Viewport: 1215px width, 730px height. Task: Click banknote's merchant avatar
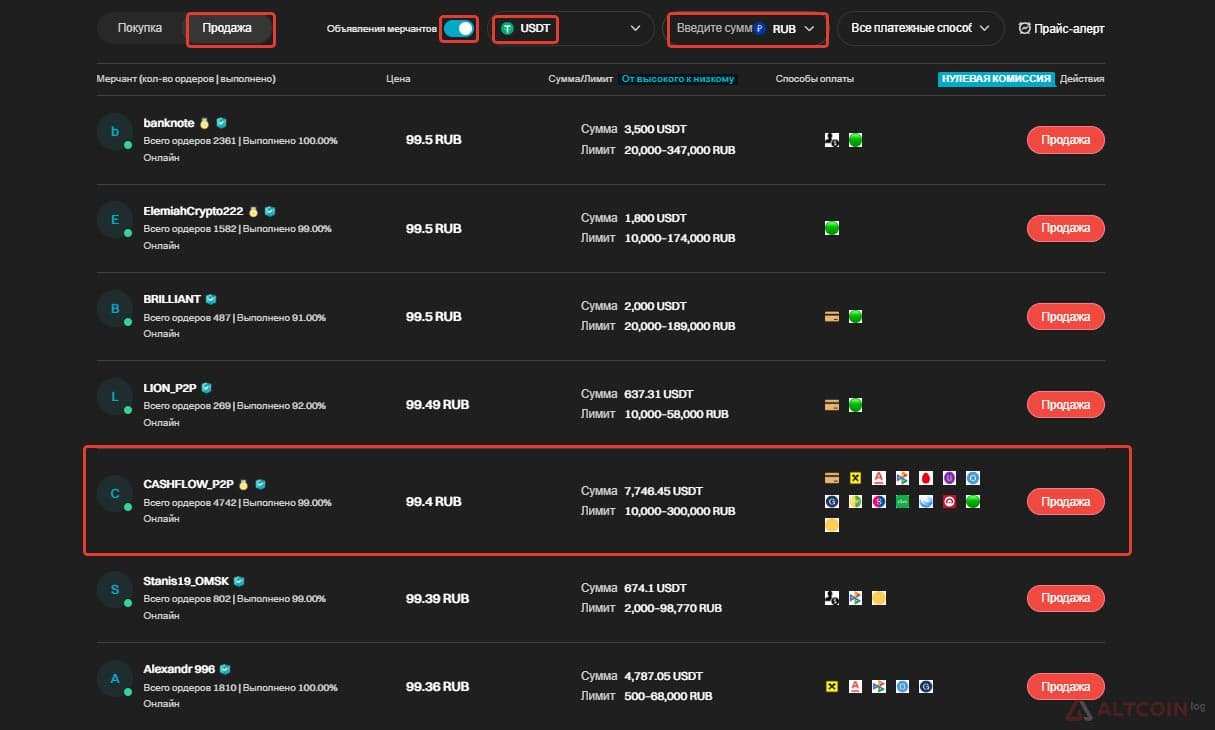click(115, 132)
